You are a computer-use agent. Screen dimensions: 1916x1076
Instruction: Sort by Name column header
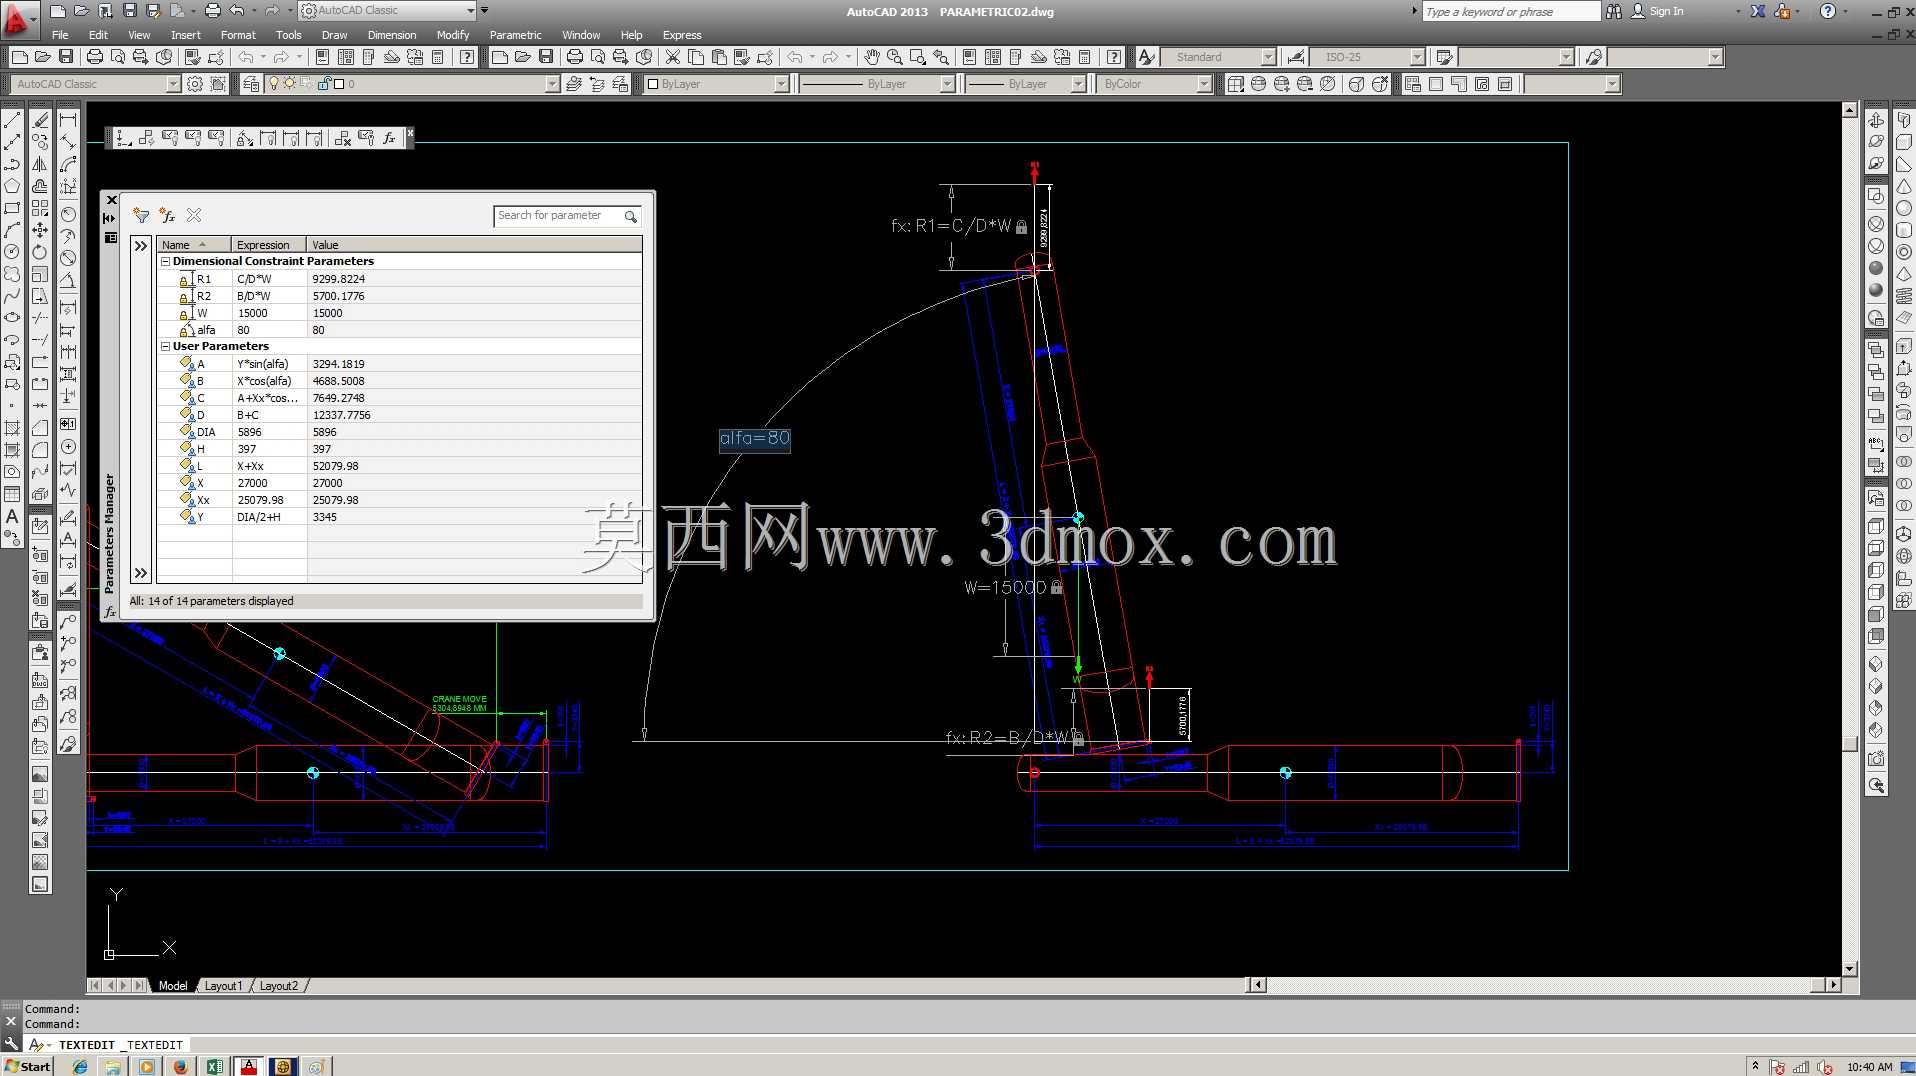(x=194, y=245)
